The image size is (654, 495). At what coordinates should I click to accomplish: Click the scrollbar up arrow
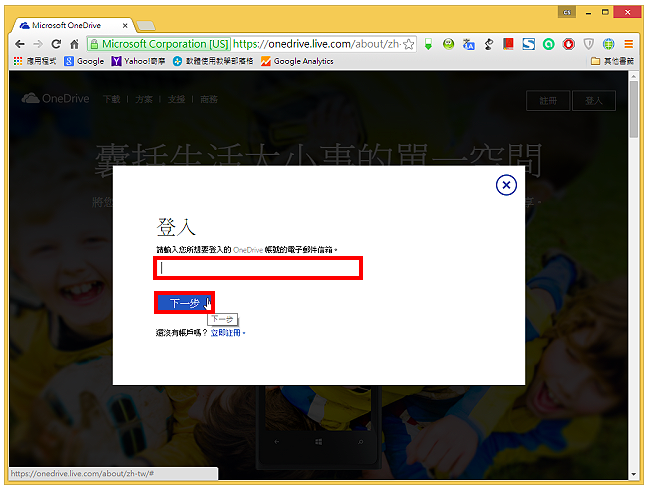tap(634, 76)
